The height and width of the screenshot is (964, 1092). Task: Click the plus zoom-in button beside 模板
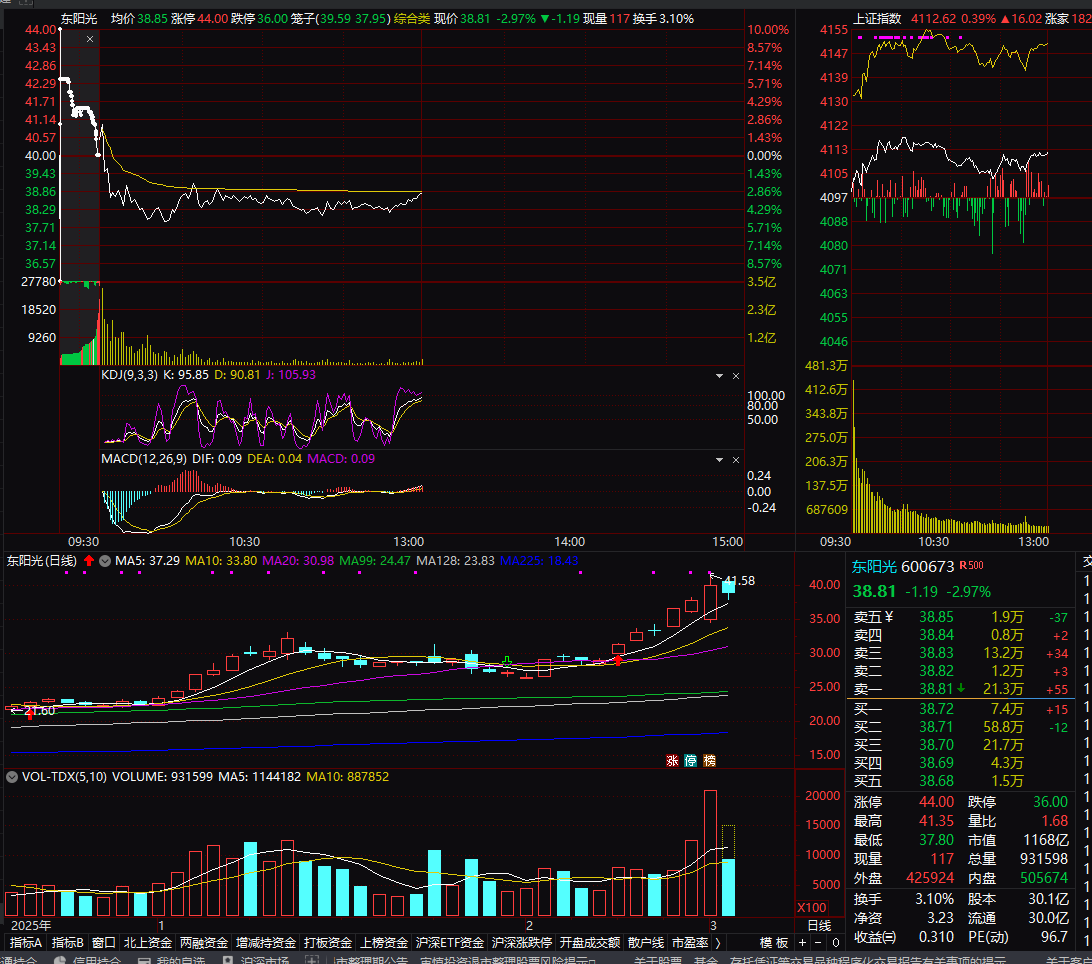tap(802, 942)
